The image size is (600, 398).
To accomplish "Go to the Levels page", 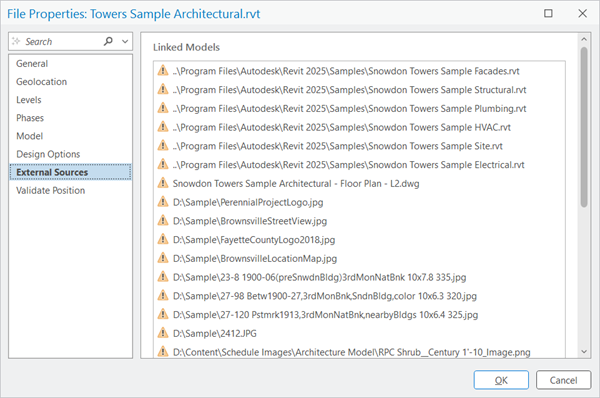I will [x=29, y=100].
